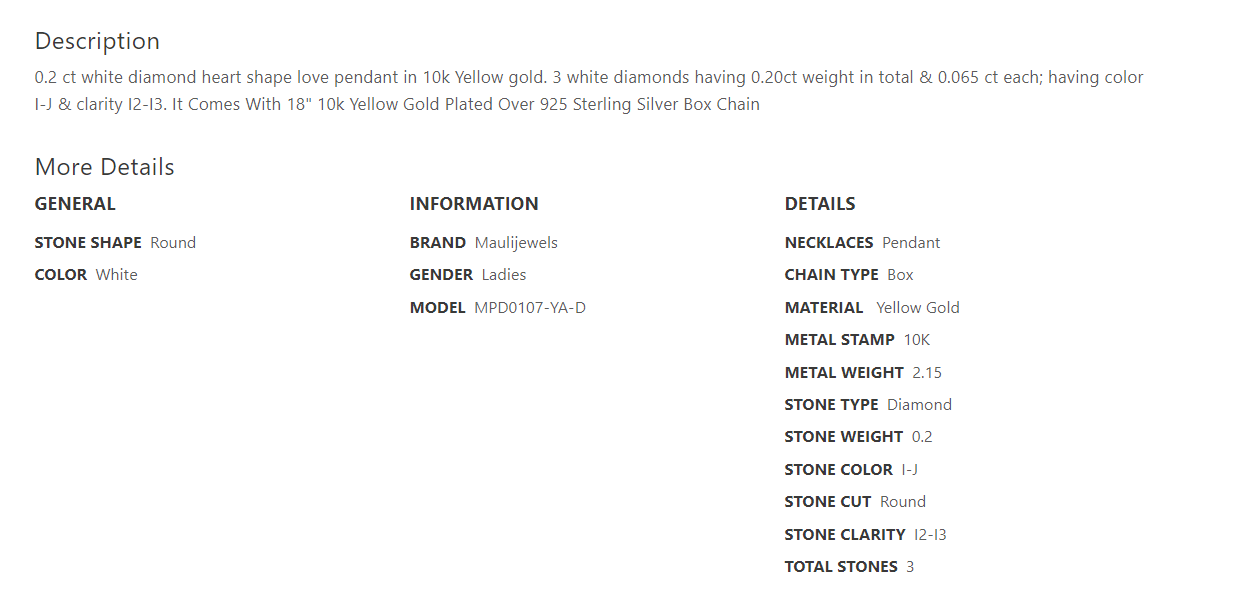This screenshot has width=1245, height=603.
Task: Select the DETAILS section header
Action: coord(820,204)
